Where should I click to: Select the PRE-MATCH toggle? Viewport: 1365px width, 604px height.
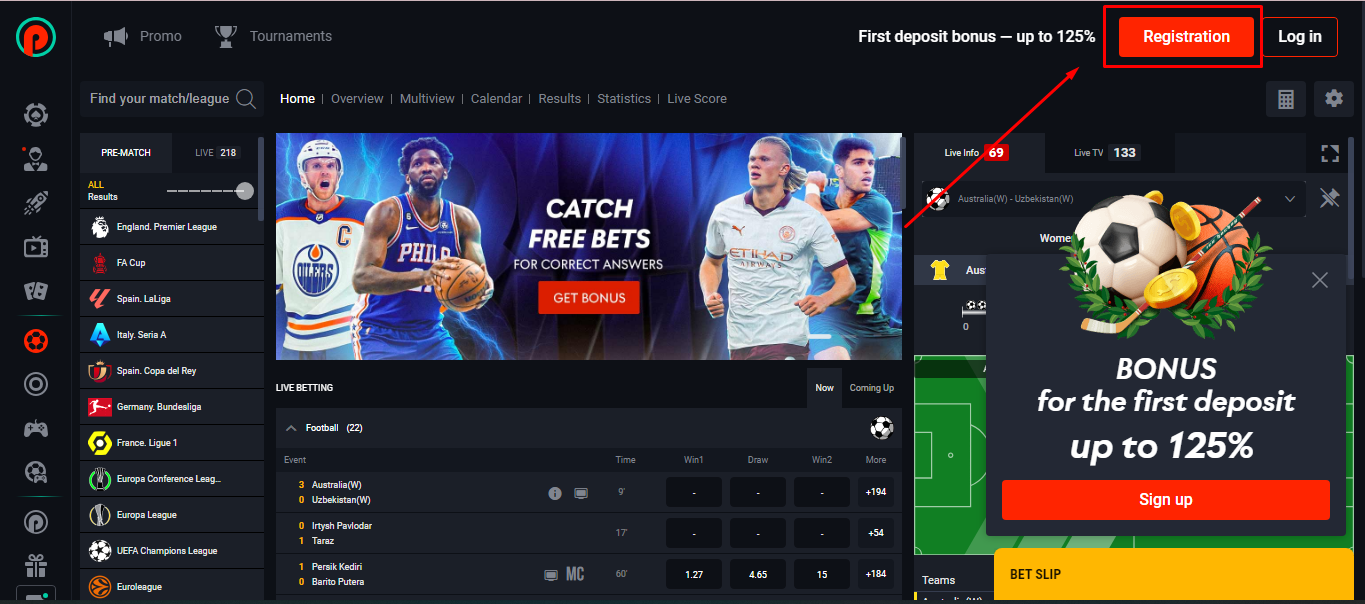tap(126, 153)
